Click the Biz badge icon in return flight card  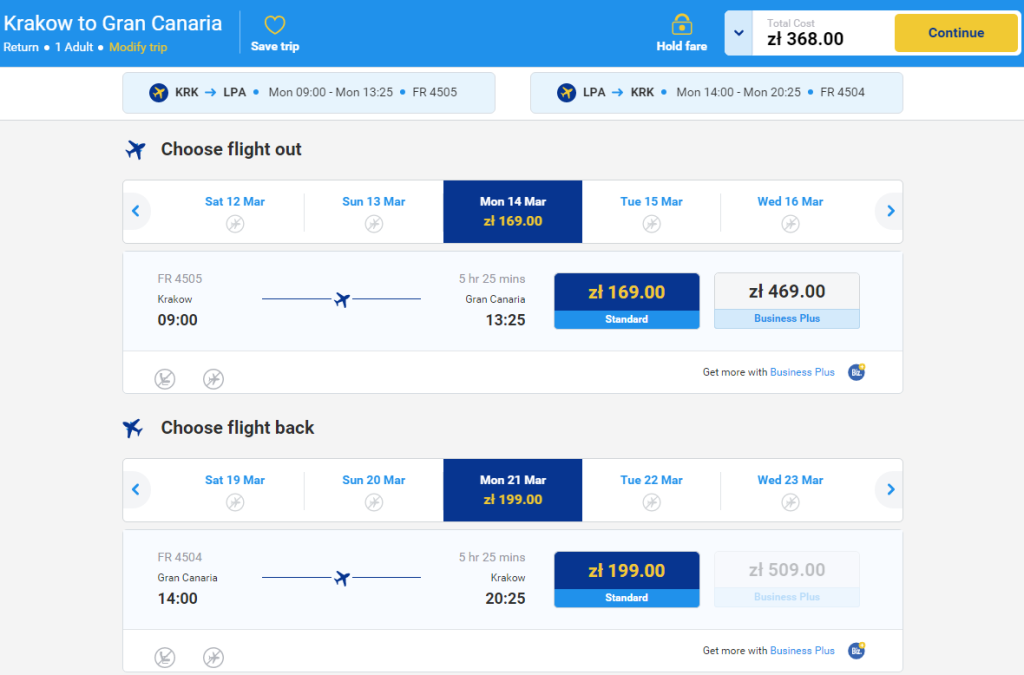(x=856, y=650)
